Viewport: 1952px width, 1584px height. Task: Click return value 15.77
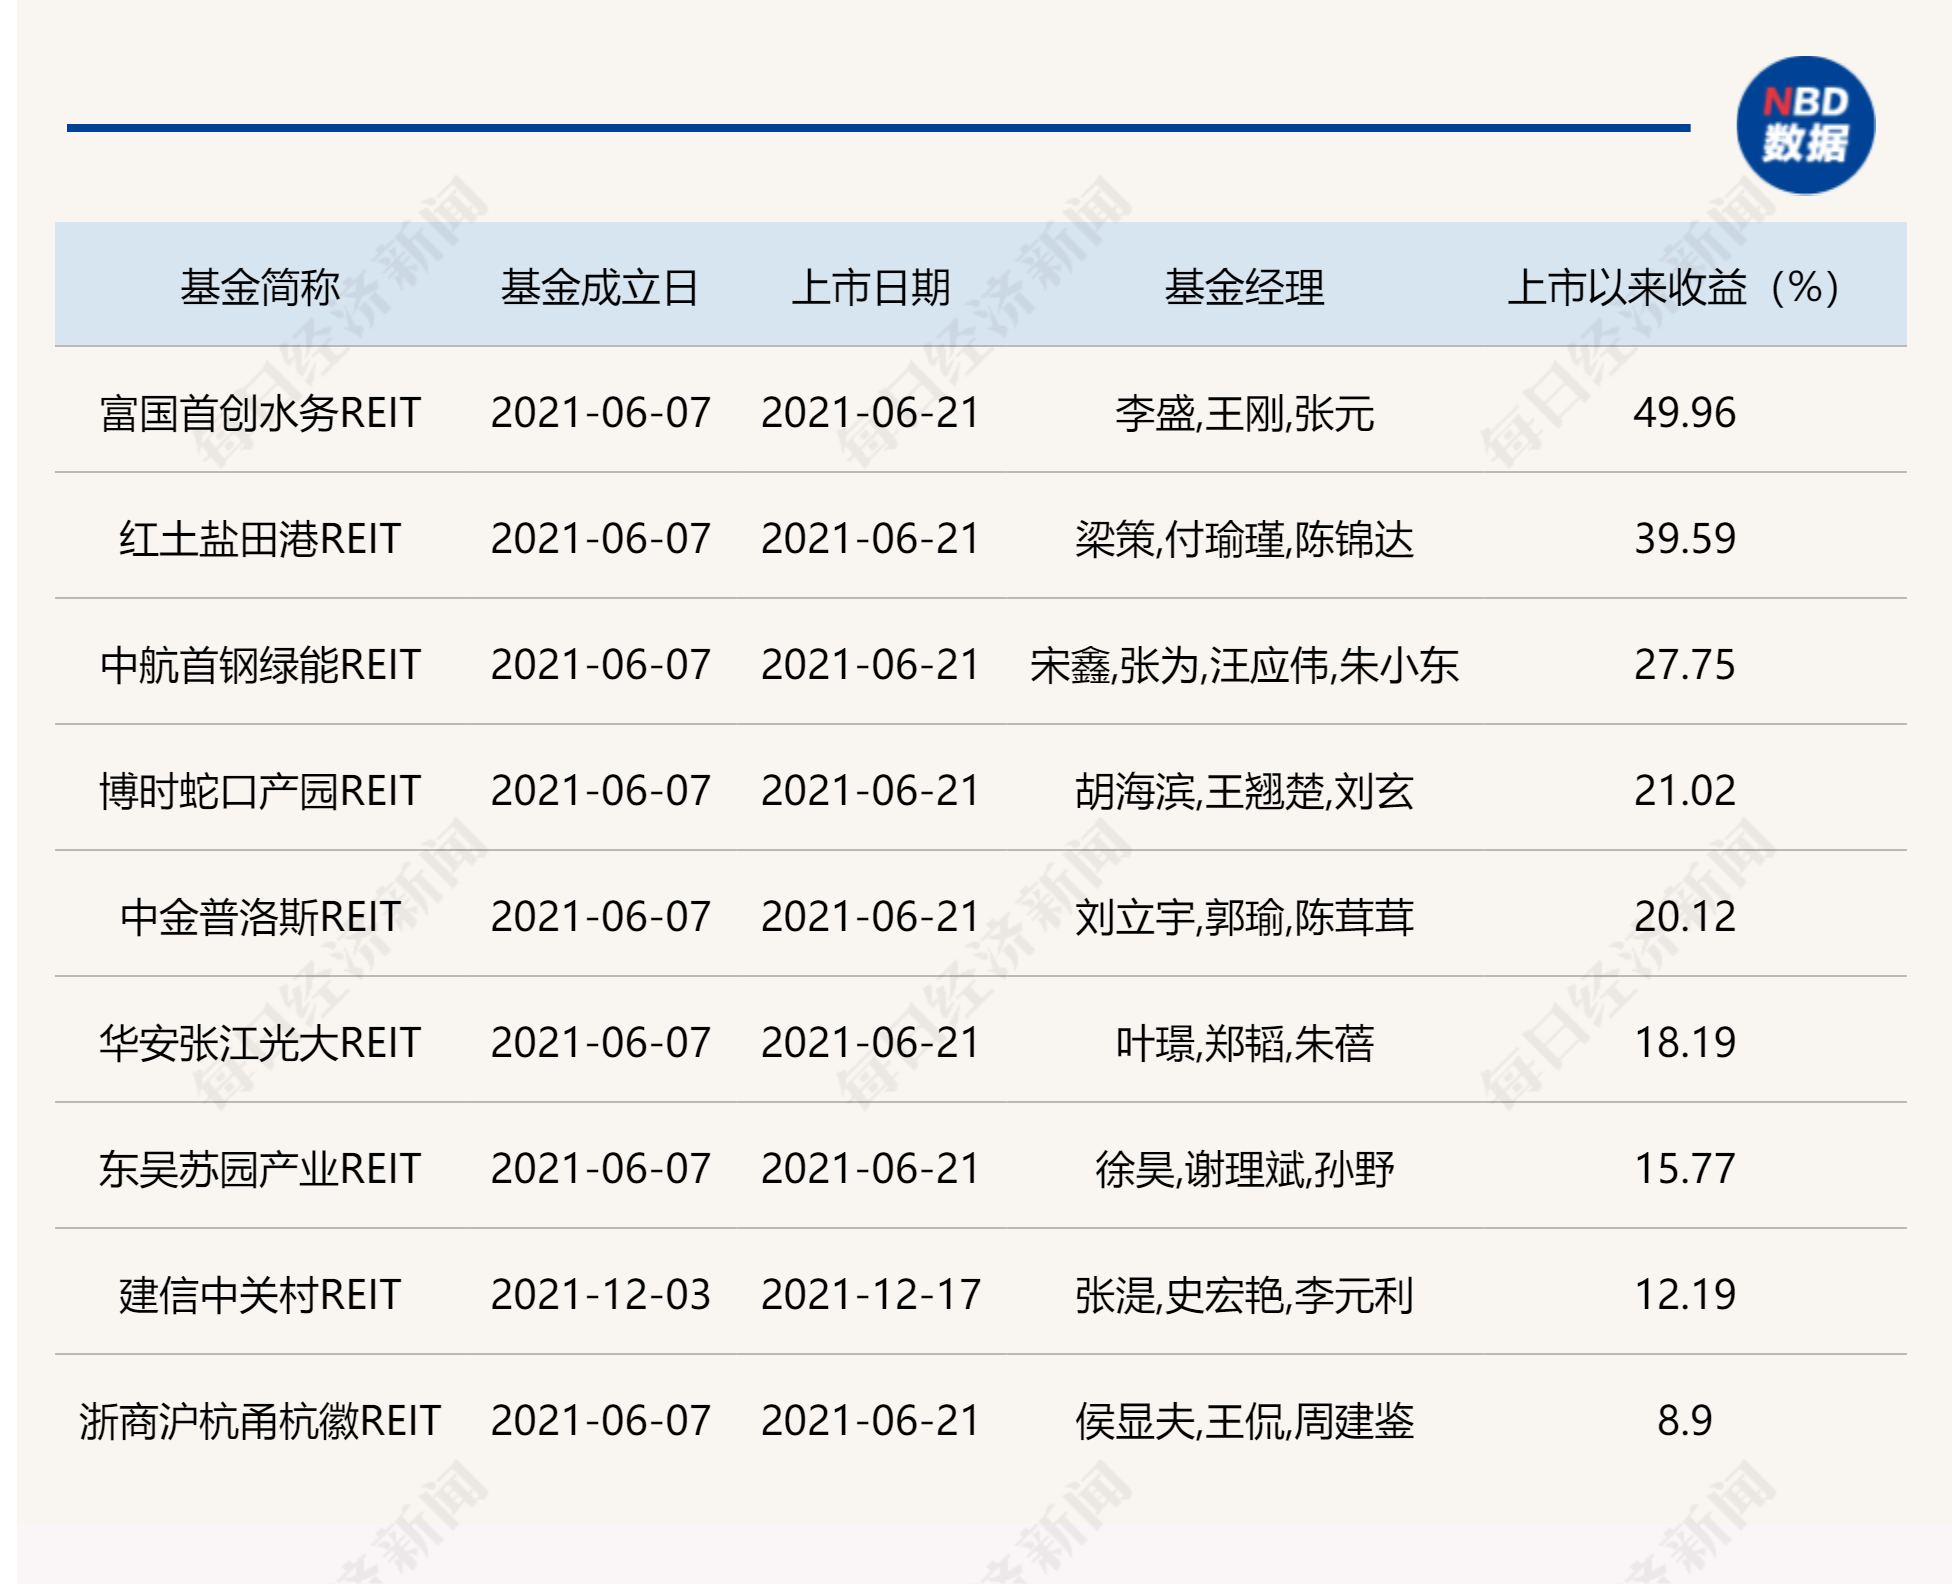pyautogui.click(x=1685, y=1169)
